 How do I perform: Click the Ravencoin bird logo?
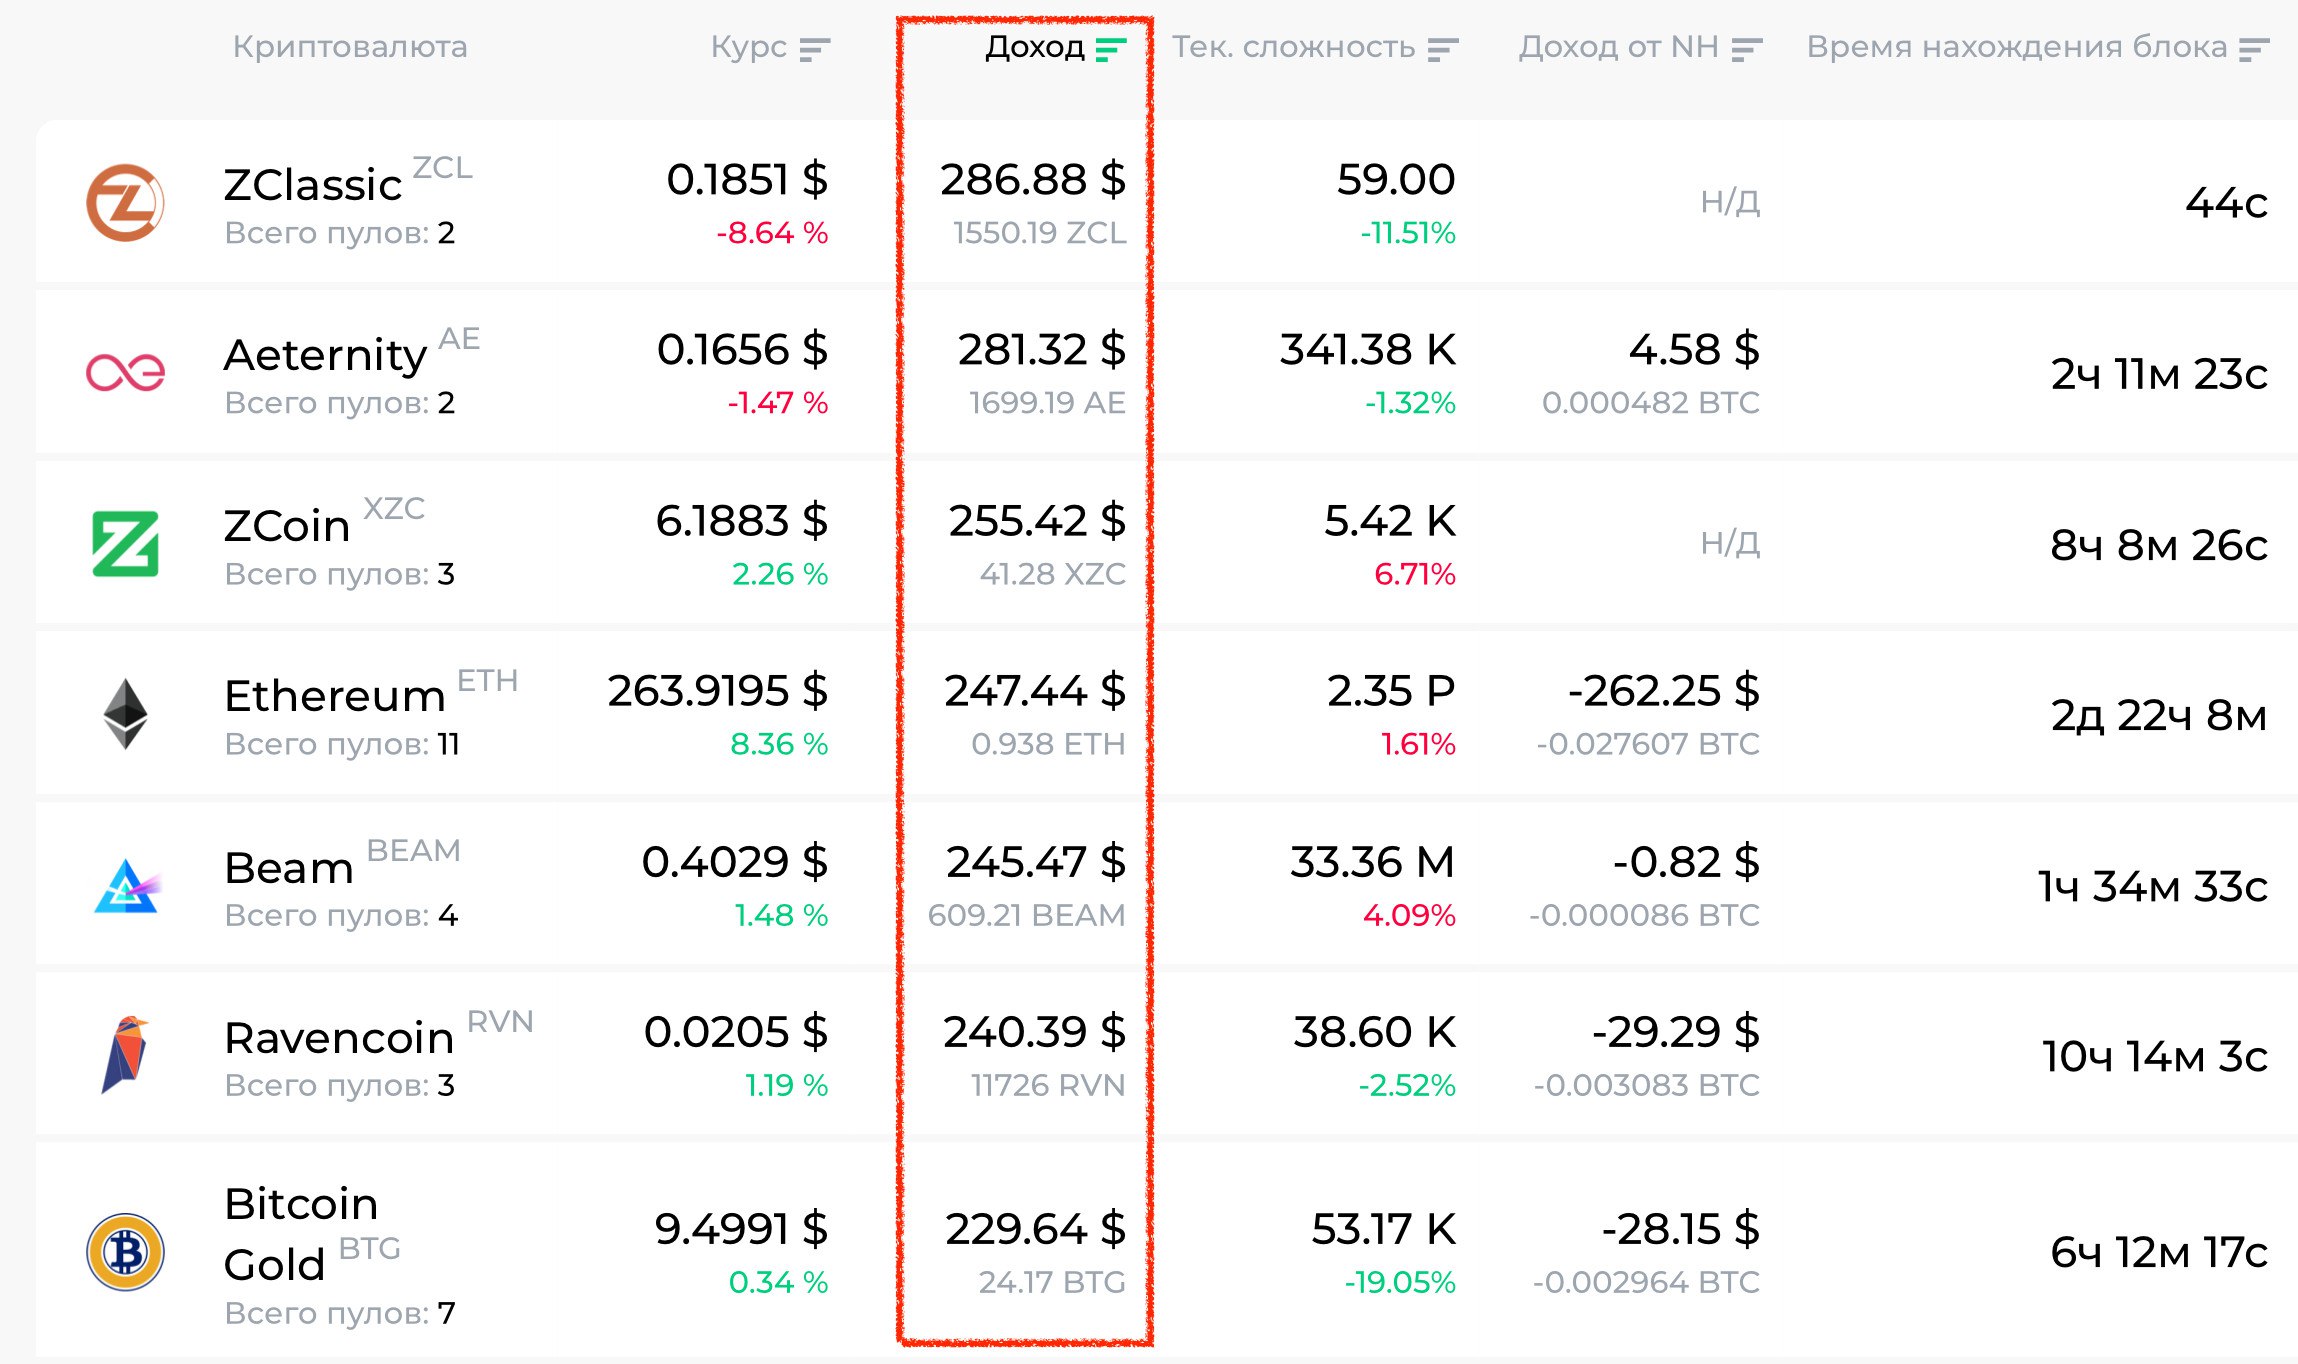click(125, 1055)
